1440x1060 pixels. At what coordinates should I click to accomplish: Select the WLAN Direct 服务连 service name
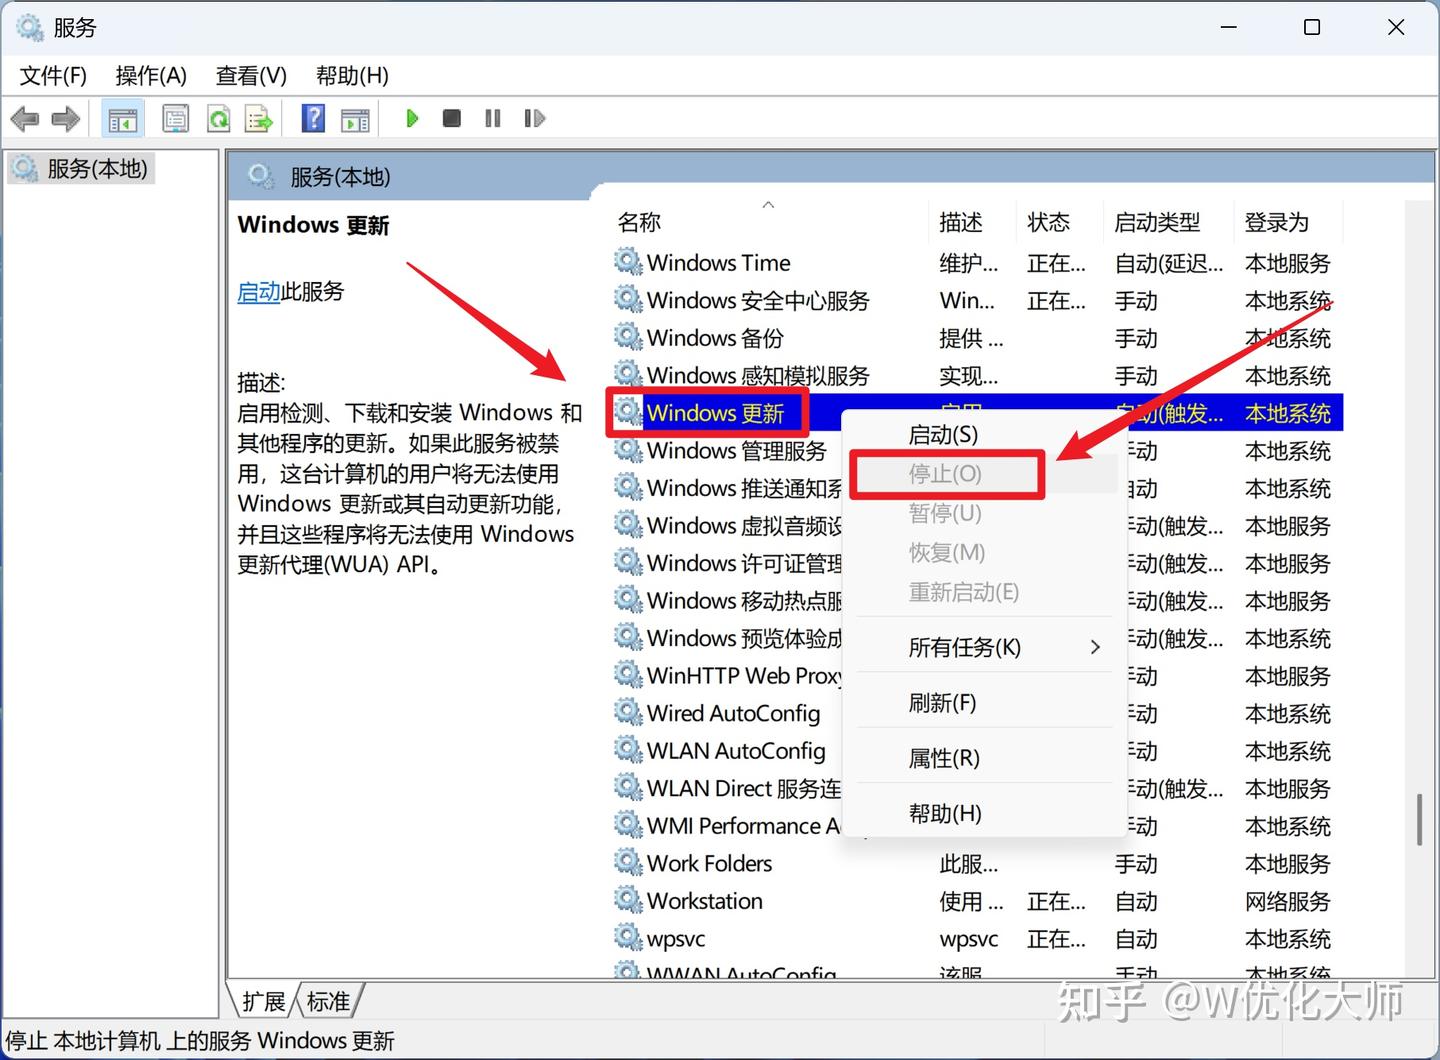(x=744, y=788)
